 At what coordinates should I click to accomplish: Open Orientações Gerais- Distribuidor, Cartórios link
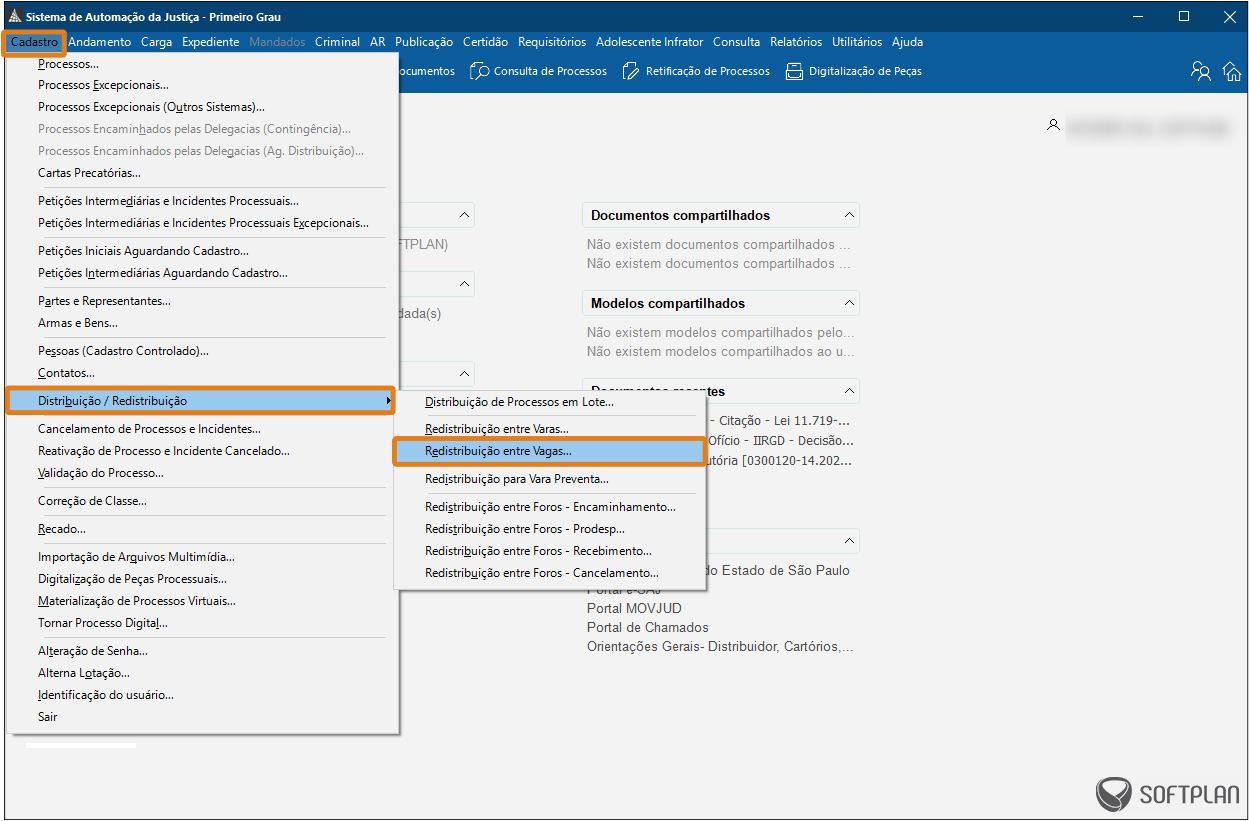point(720,647)
